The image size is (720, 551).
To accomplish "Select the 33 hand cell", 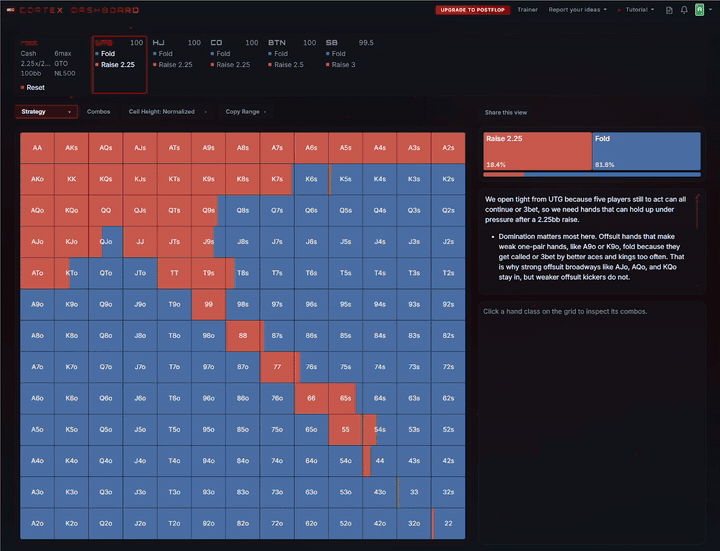I will pyautogui.click(x=414, y=492).
